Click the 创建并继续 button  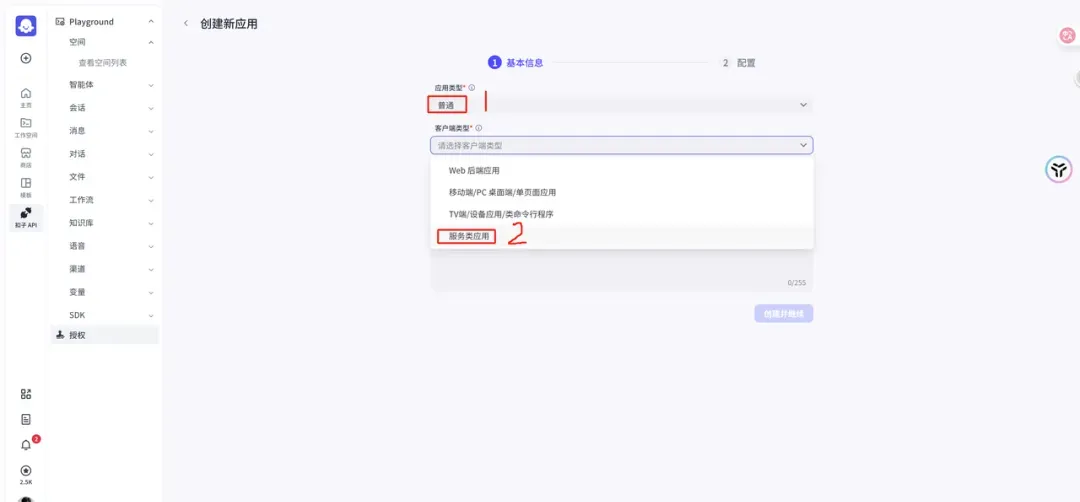[783, 313]
